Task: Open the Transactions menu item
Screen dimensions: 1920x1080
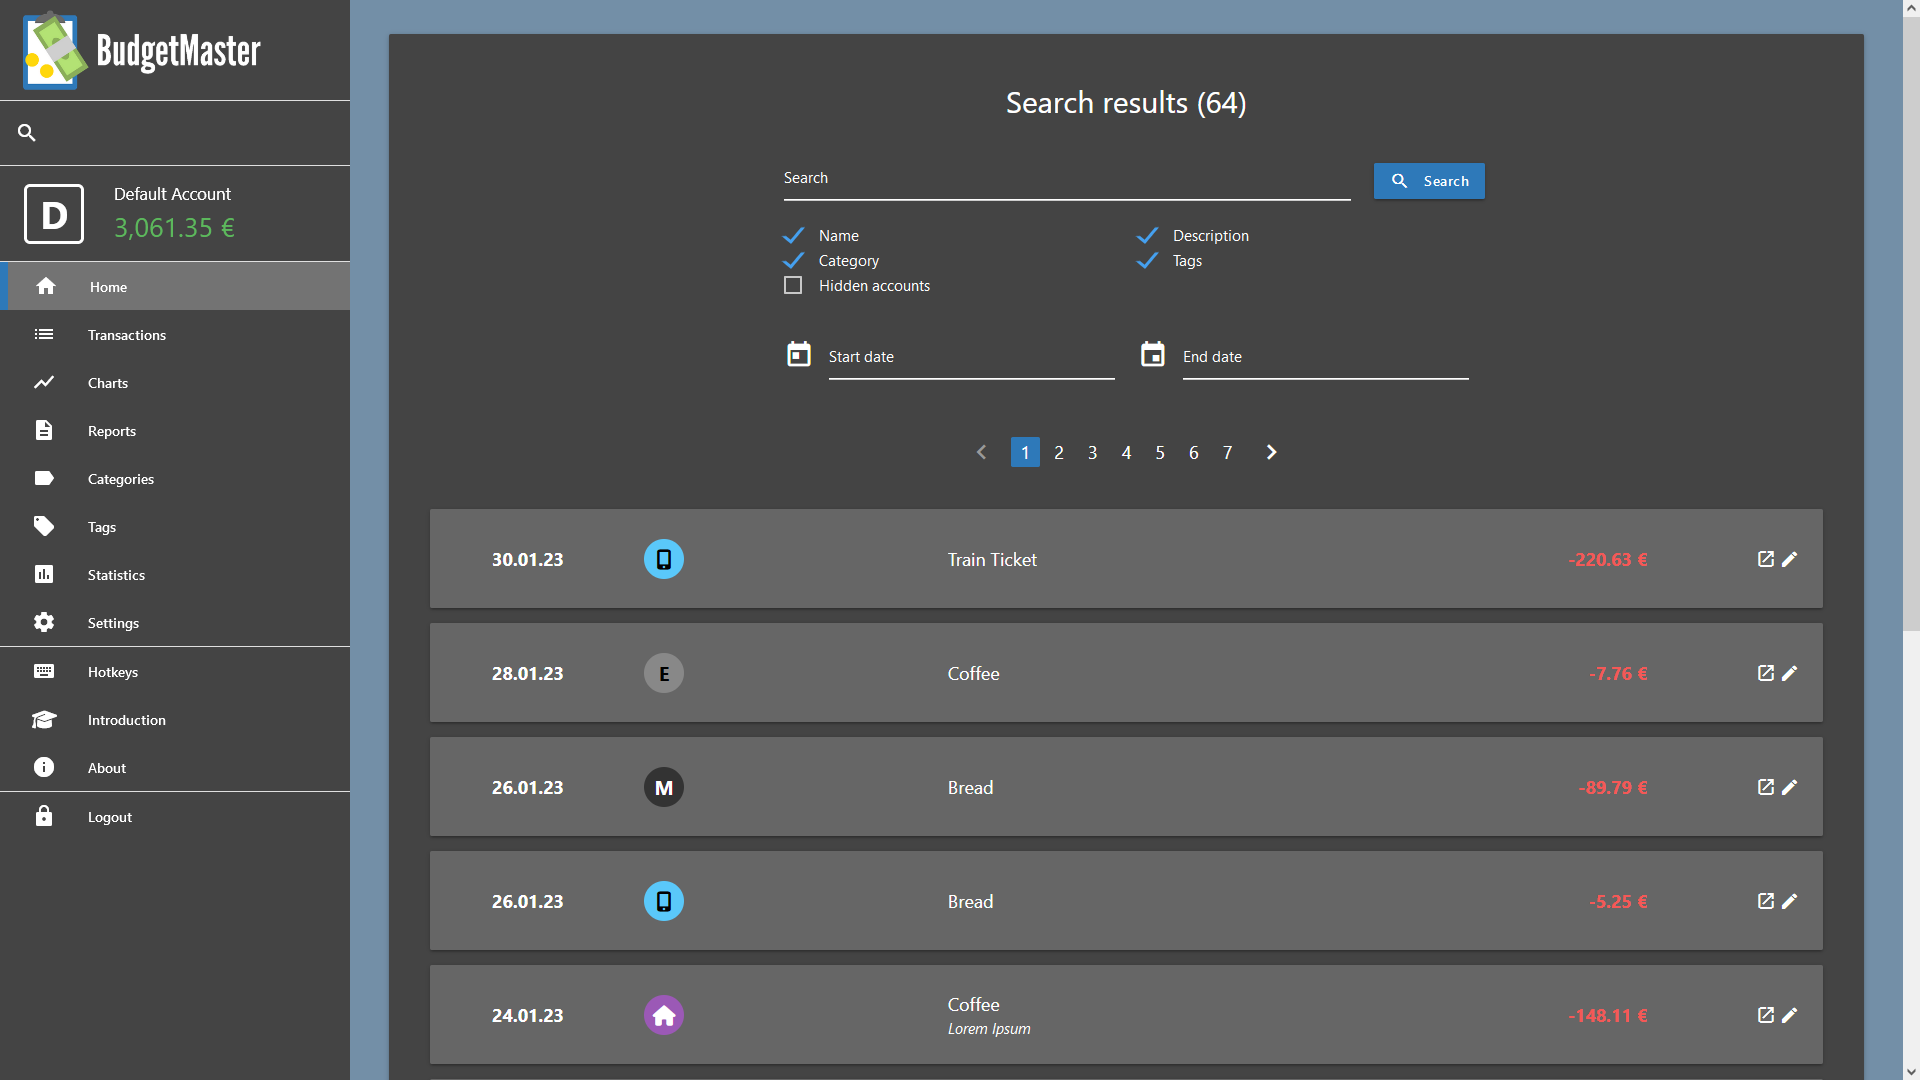Action: [x=175, y=334]
